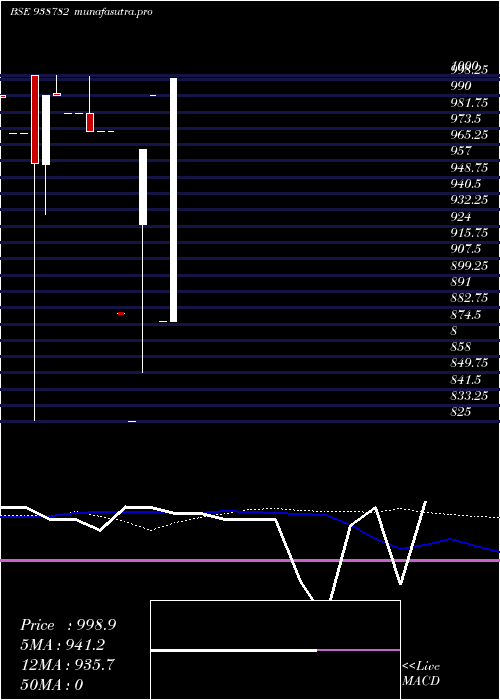
Task: Click the '50MA : 0' label
Action: 52,685
